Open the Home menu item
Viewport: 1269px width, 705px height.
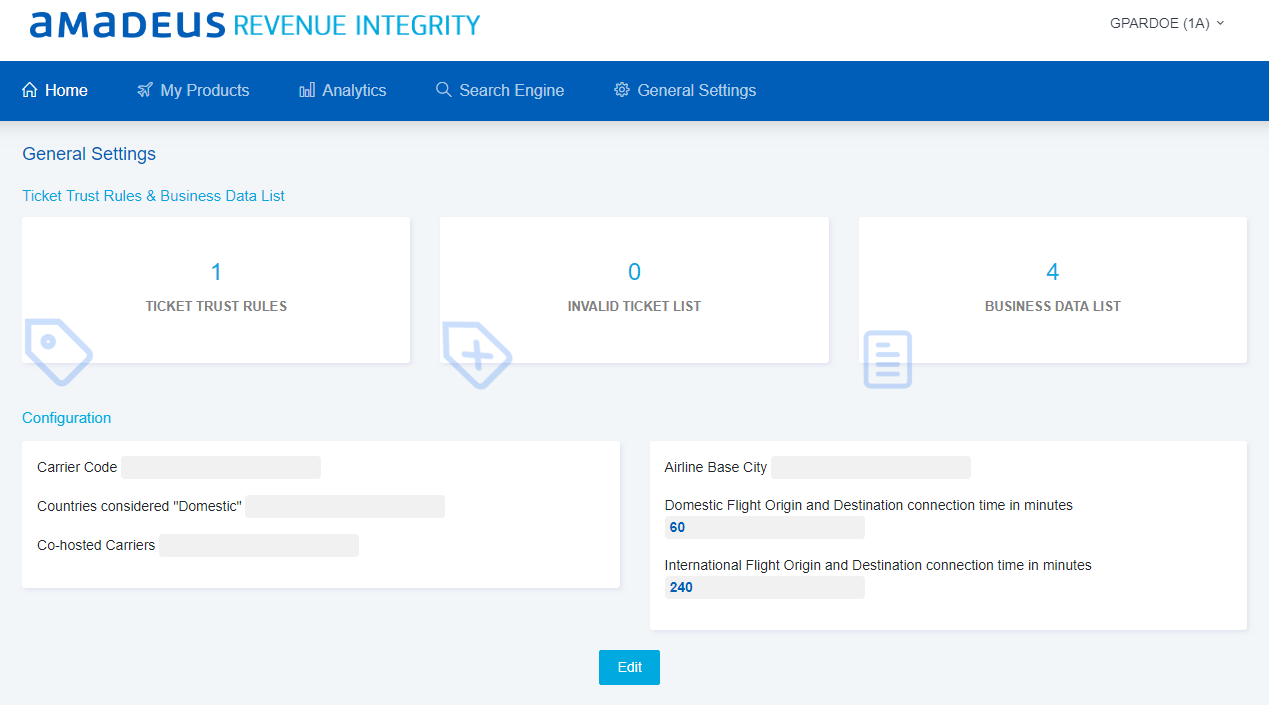click(55, 90)
